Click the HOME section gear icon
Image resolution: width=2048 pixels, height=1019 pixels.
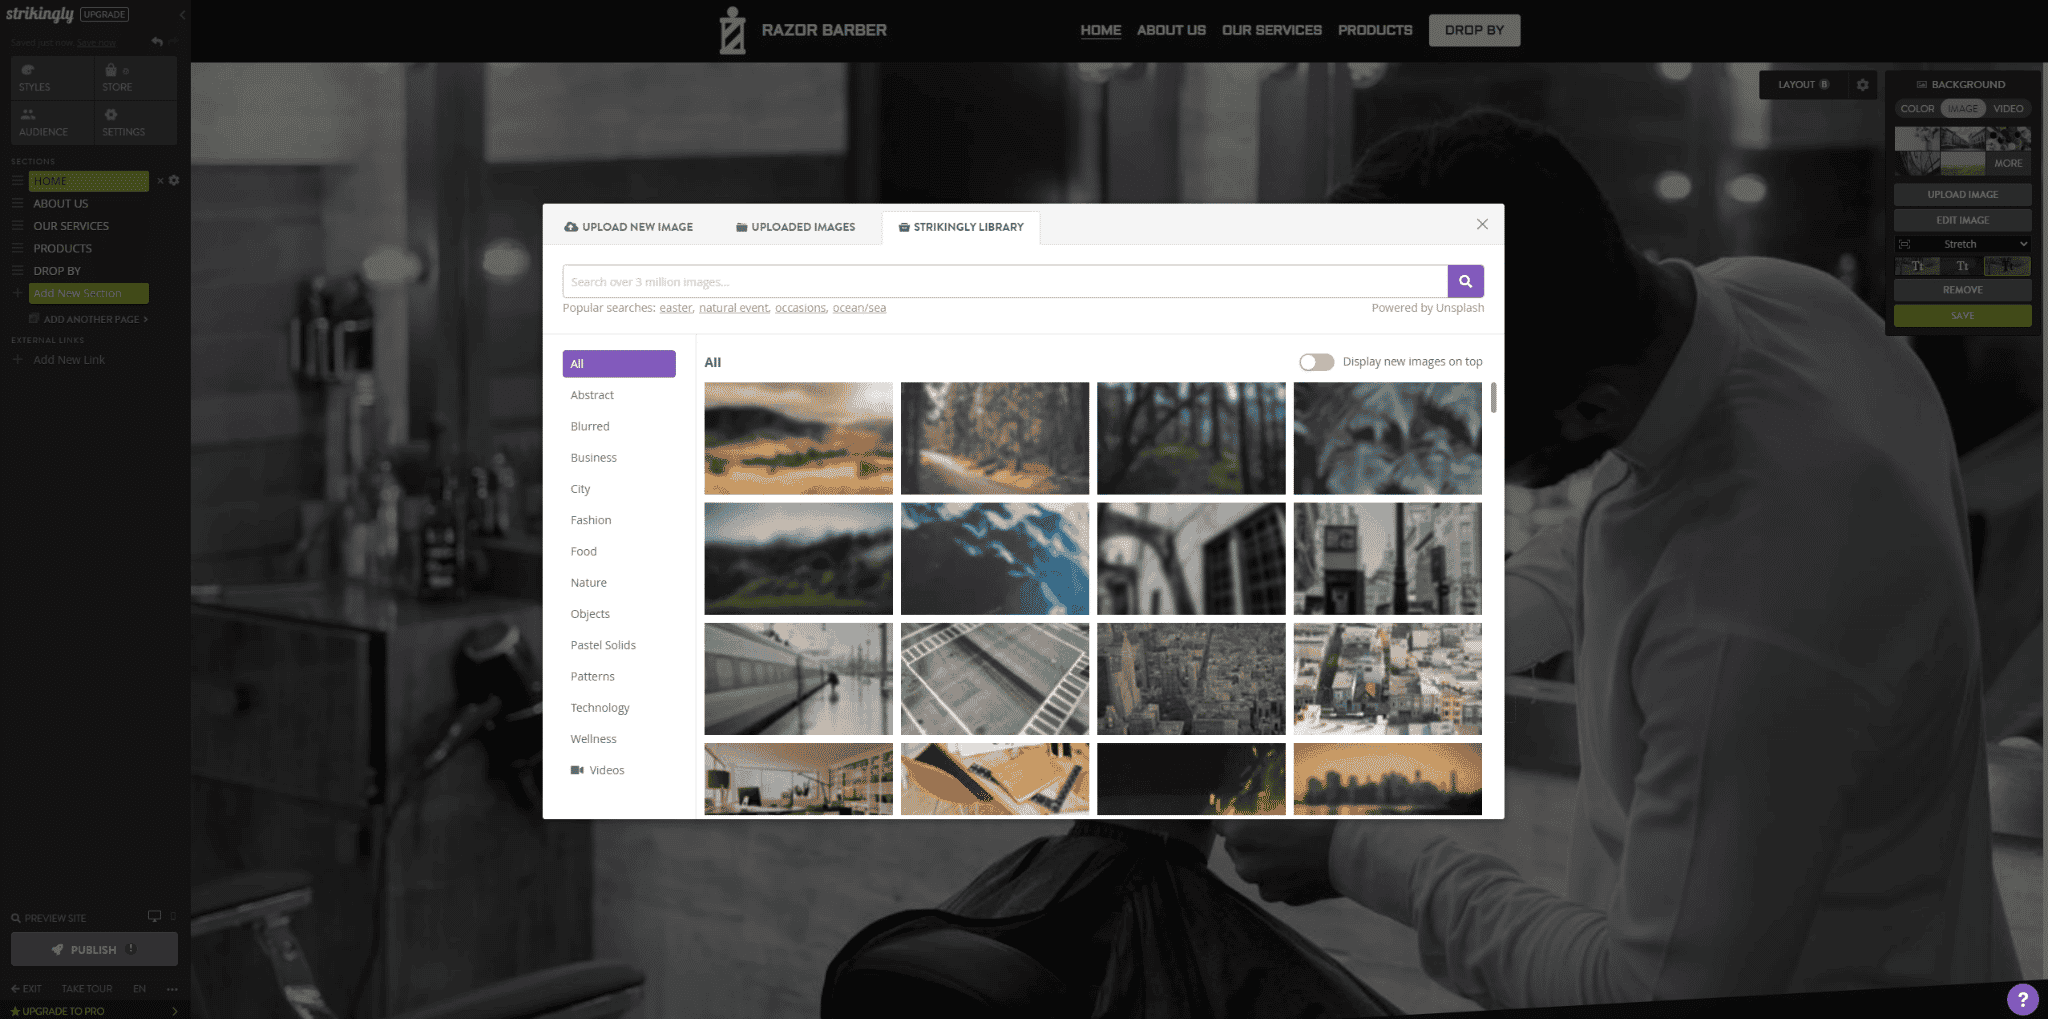174,181
